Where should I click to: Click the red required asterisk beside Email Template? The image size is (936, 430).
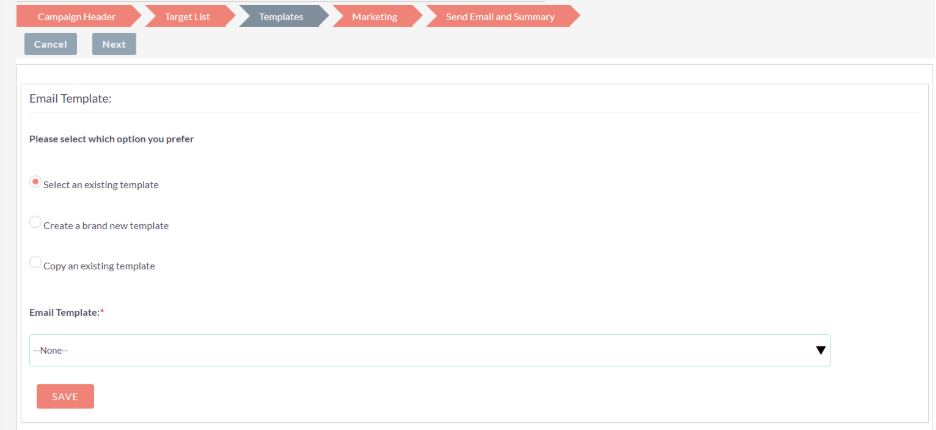click(x=102, y=313)
